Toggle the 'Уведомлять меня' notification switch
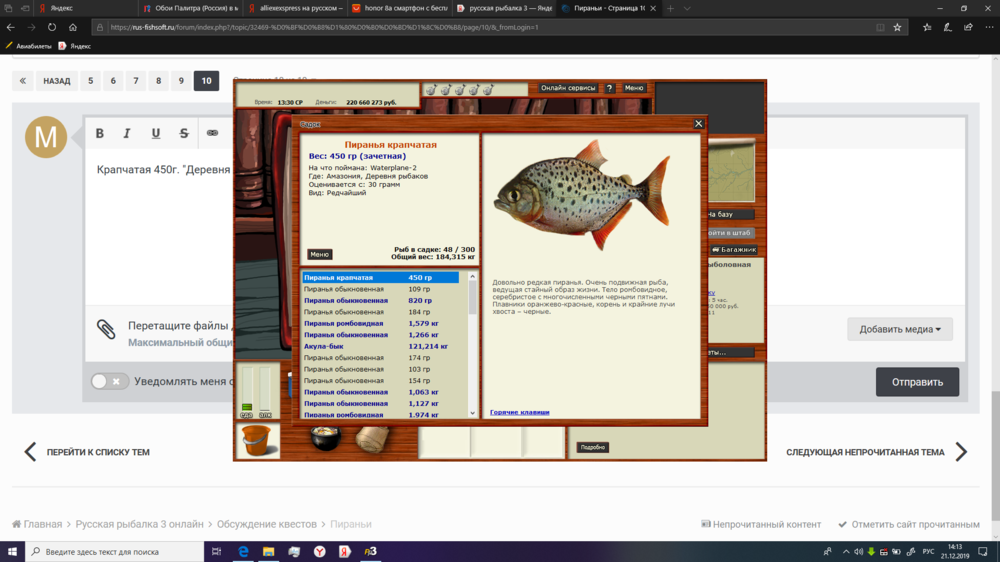Viewport: 1000px width, 562px height. (109, 381)
